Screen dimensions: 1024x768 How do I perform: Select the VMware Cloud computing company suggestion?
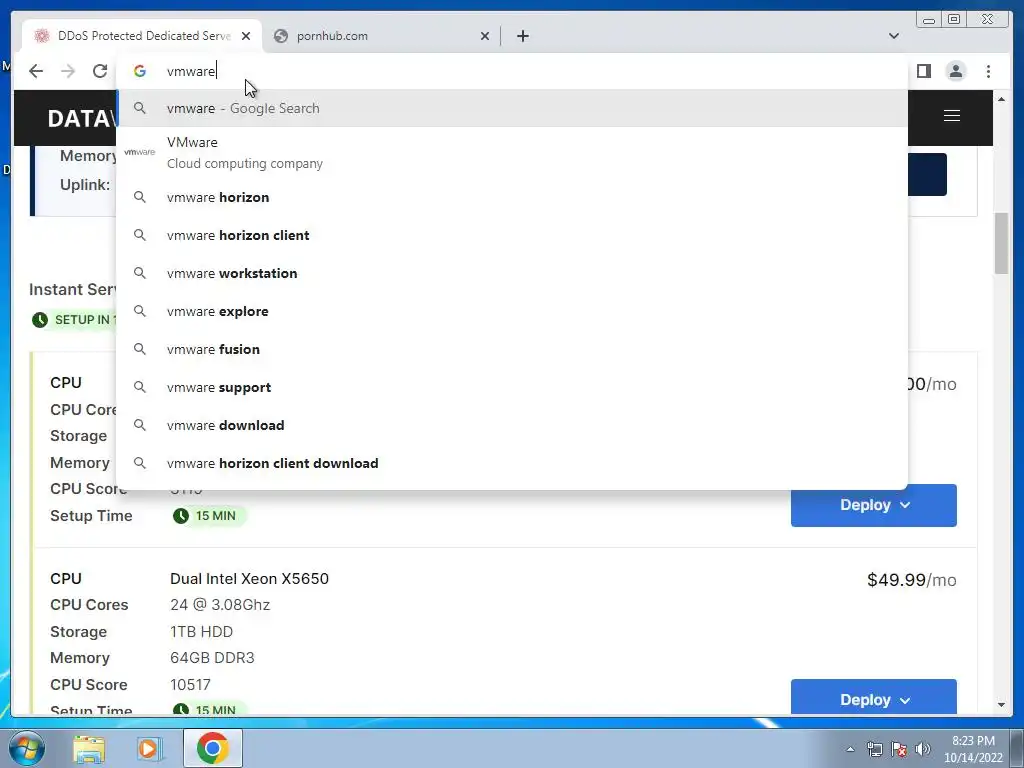tap(512, 153)
